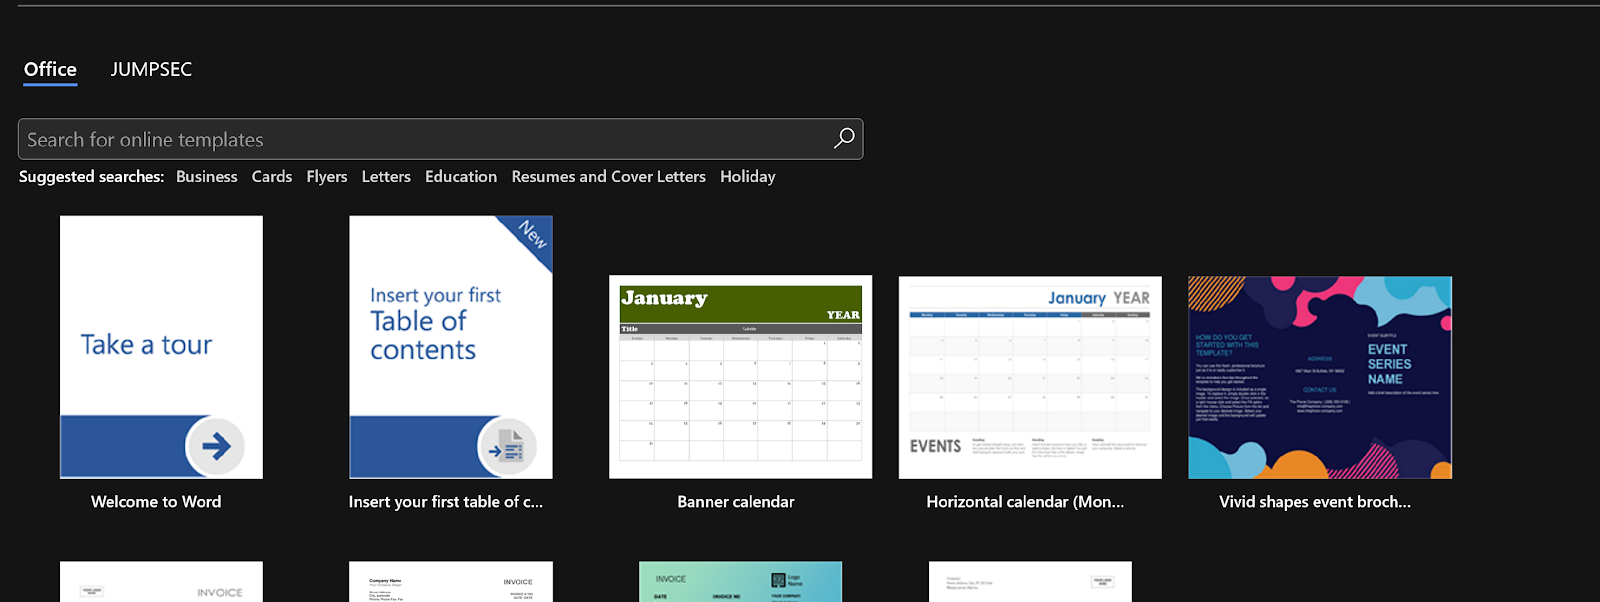Open the first invoice template below Welcome to Word

(161, 582)
